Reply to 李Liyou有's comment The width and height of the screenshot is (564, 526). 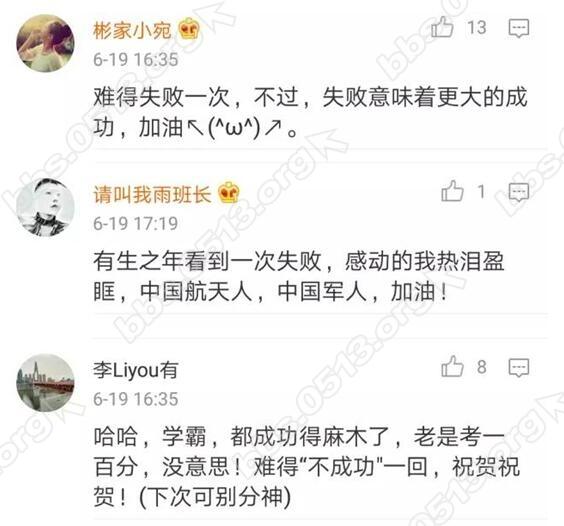tap(519, 368)
